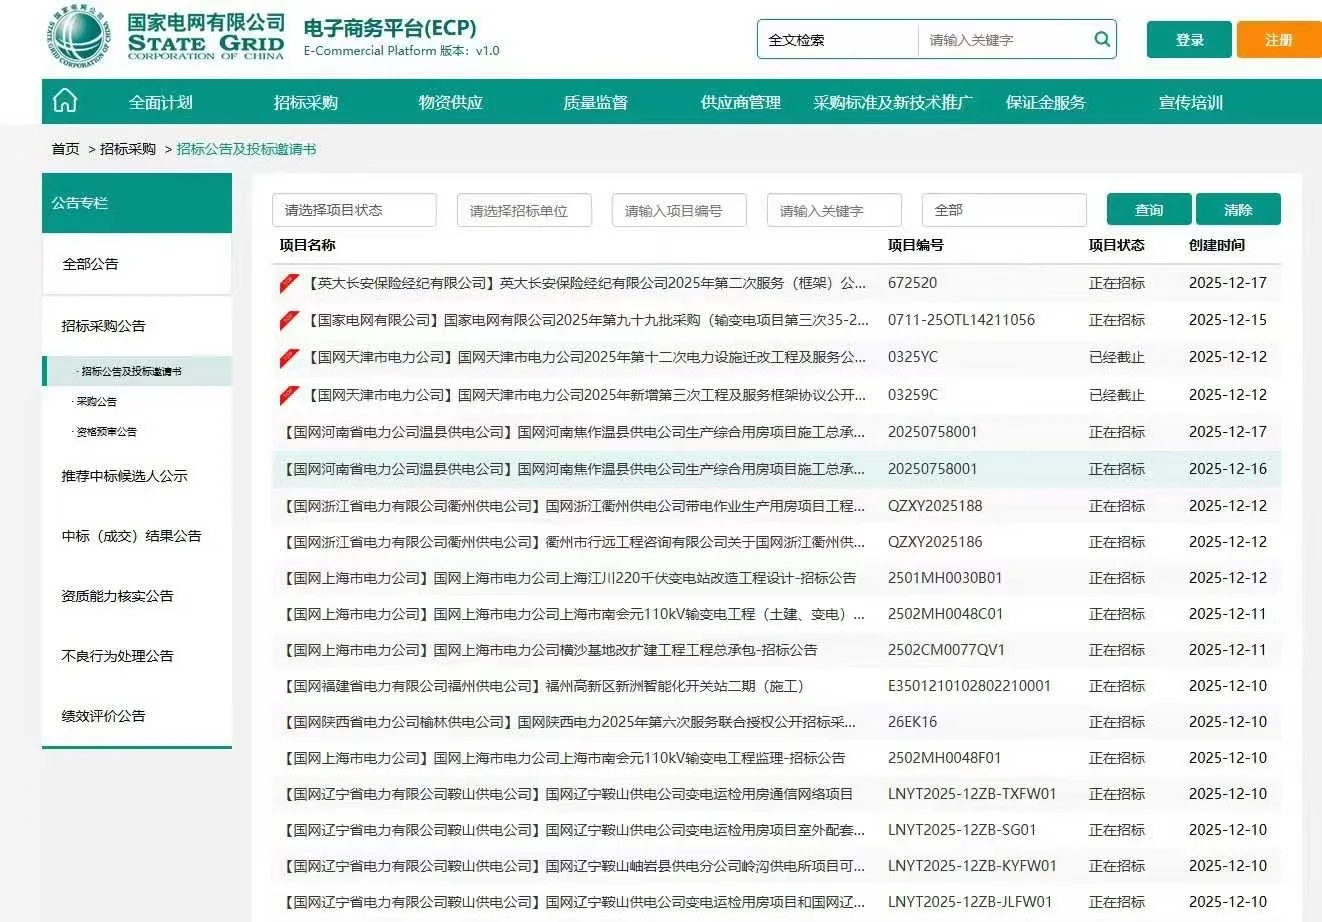
Task: Open 衢州供电公司带电作业生产用房 announcement
Action: [x=574, y=506]
